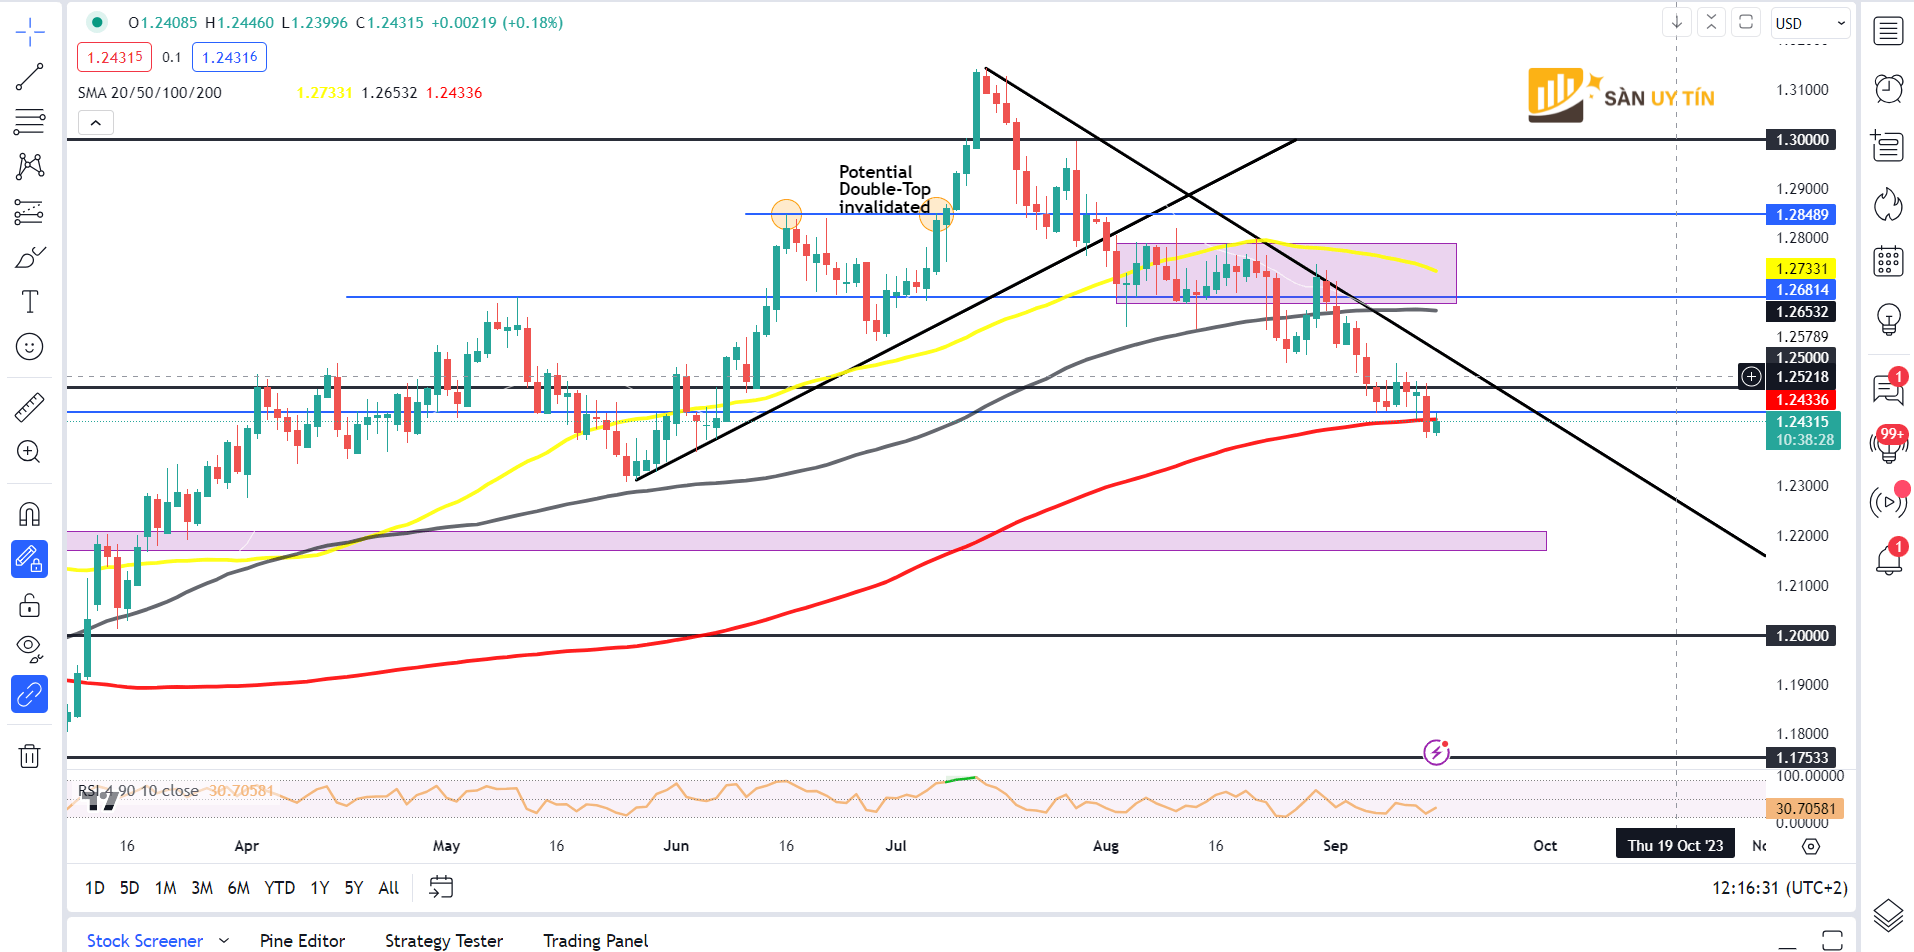Open forecasting and measurement tools
1914x952 pixels.
pos(30,212)
